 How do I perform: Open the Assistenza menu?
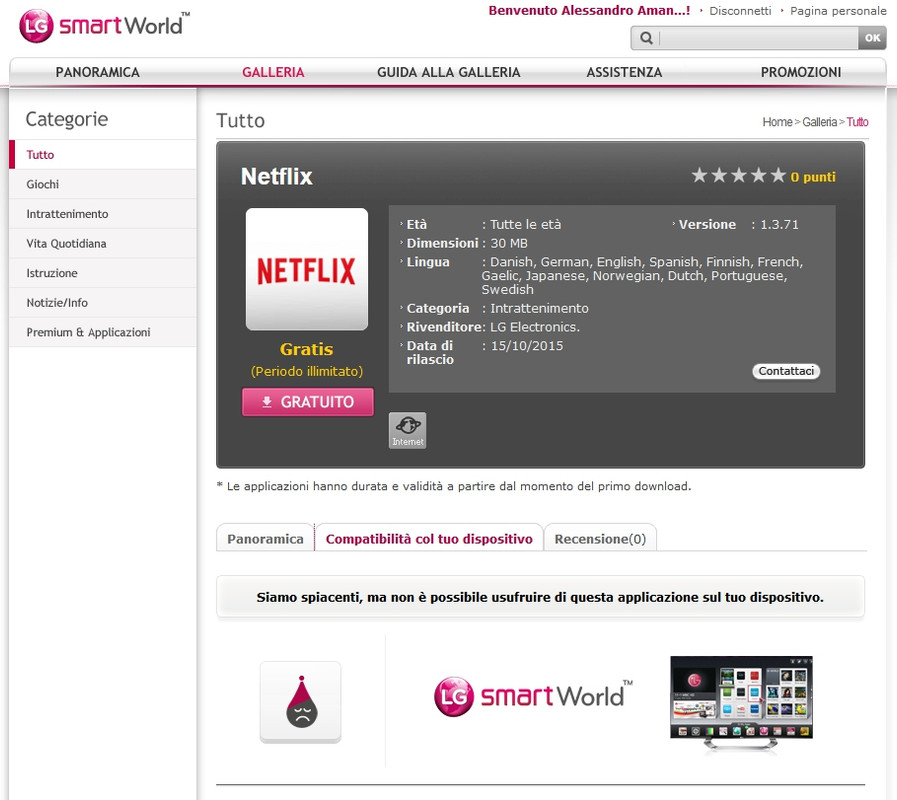[x=624, y=72]
